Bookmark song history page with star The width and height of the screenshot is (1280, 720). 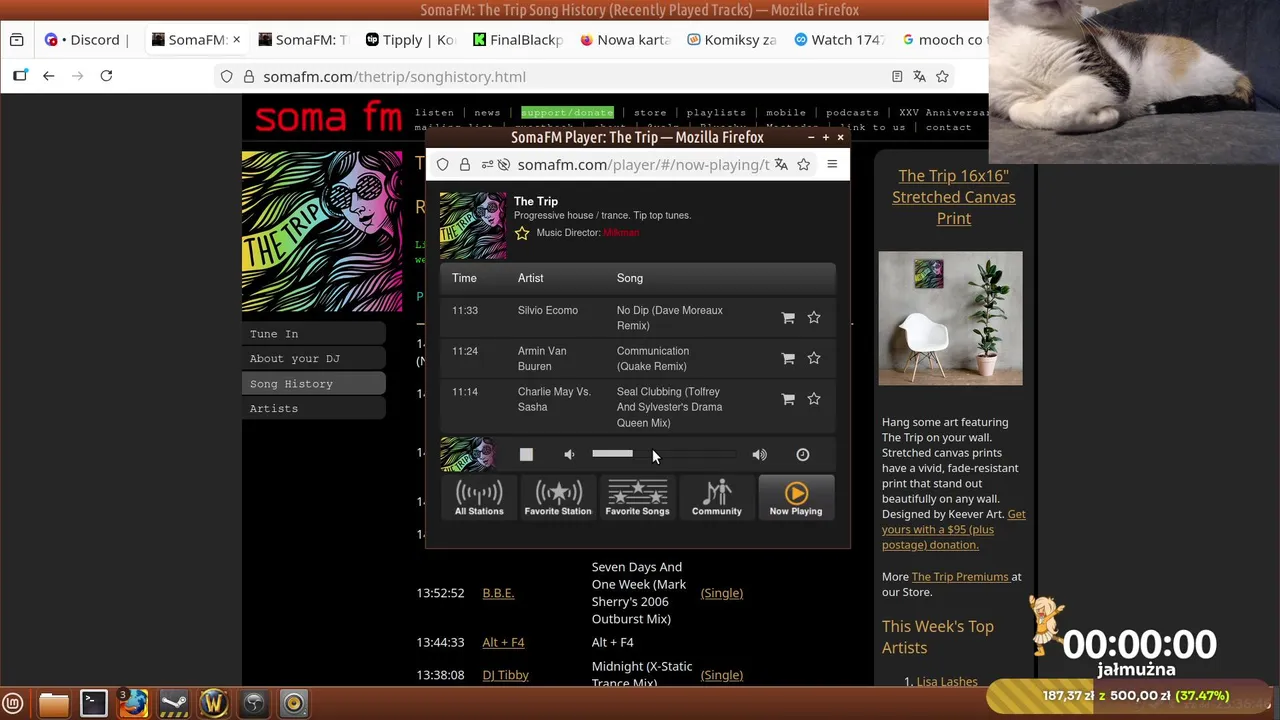click(942, 76)
